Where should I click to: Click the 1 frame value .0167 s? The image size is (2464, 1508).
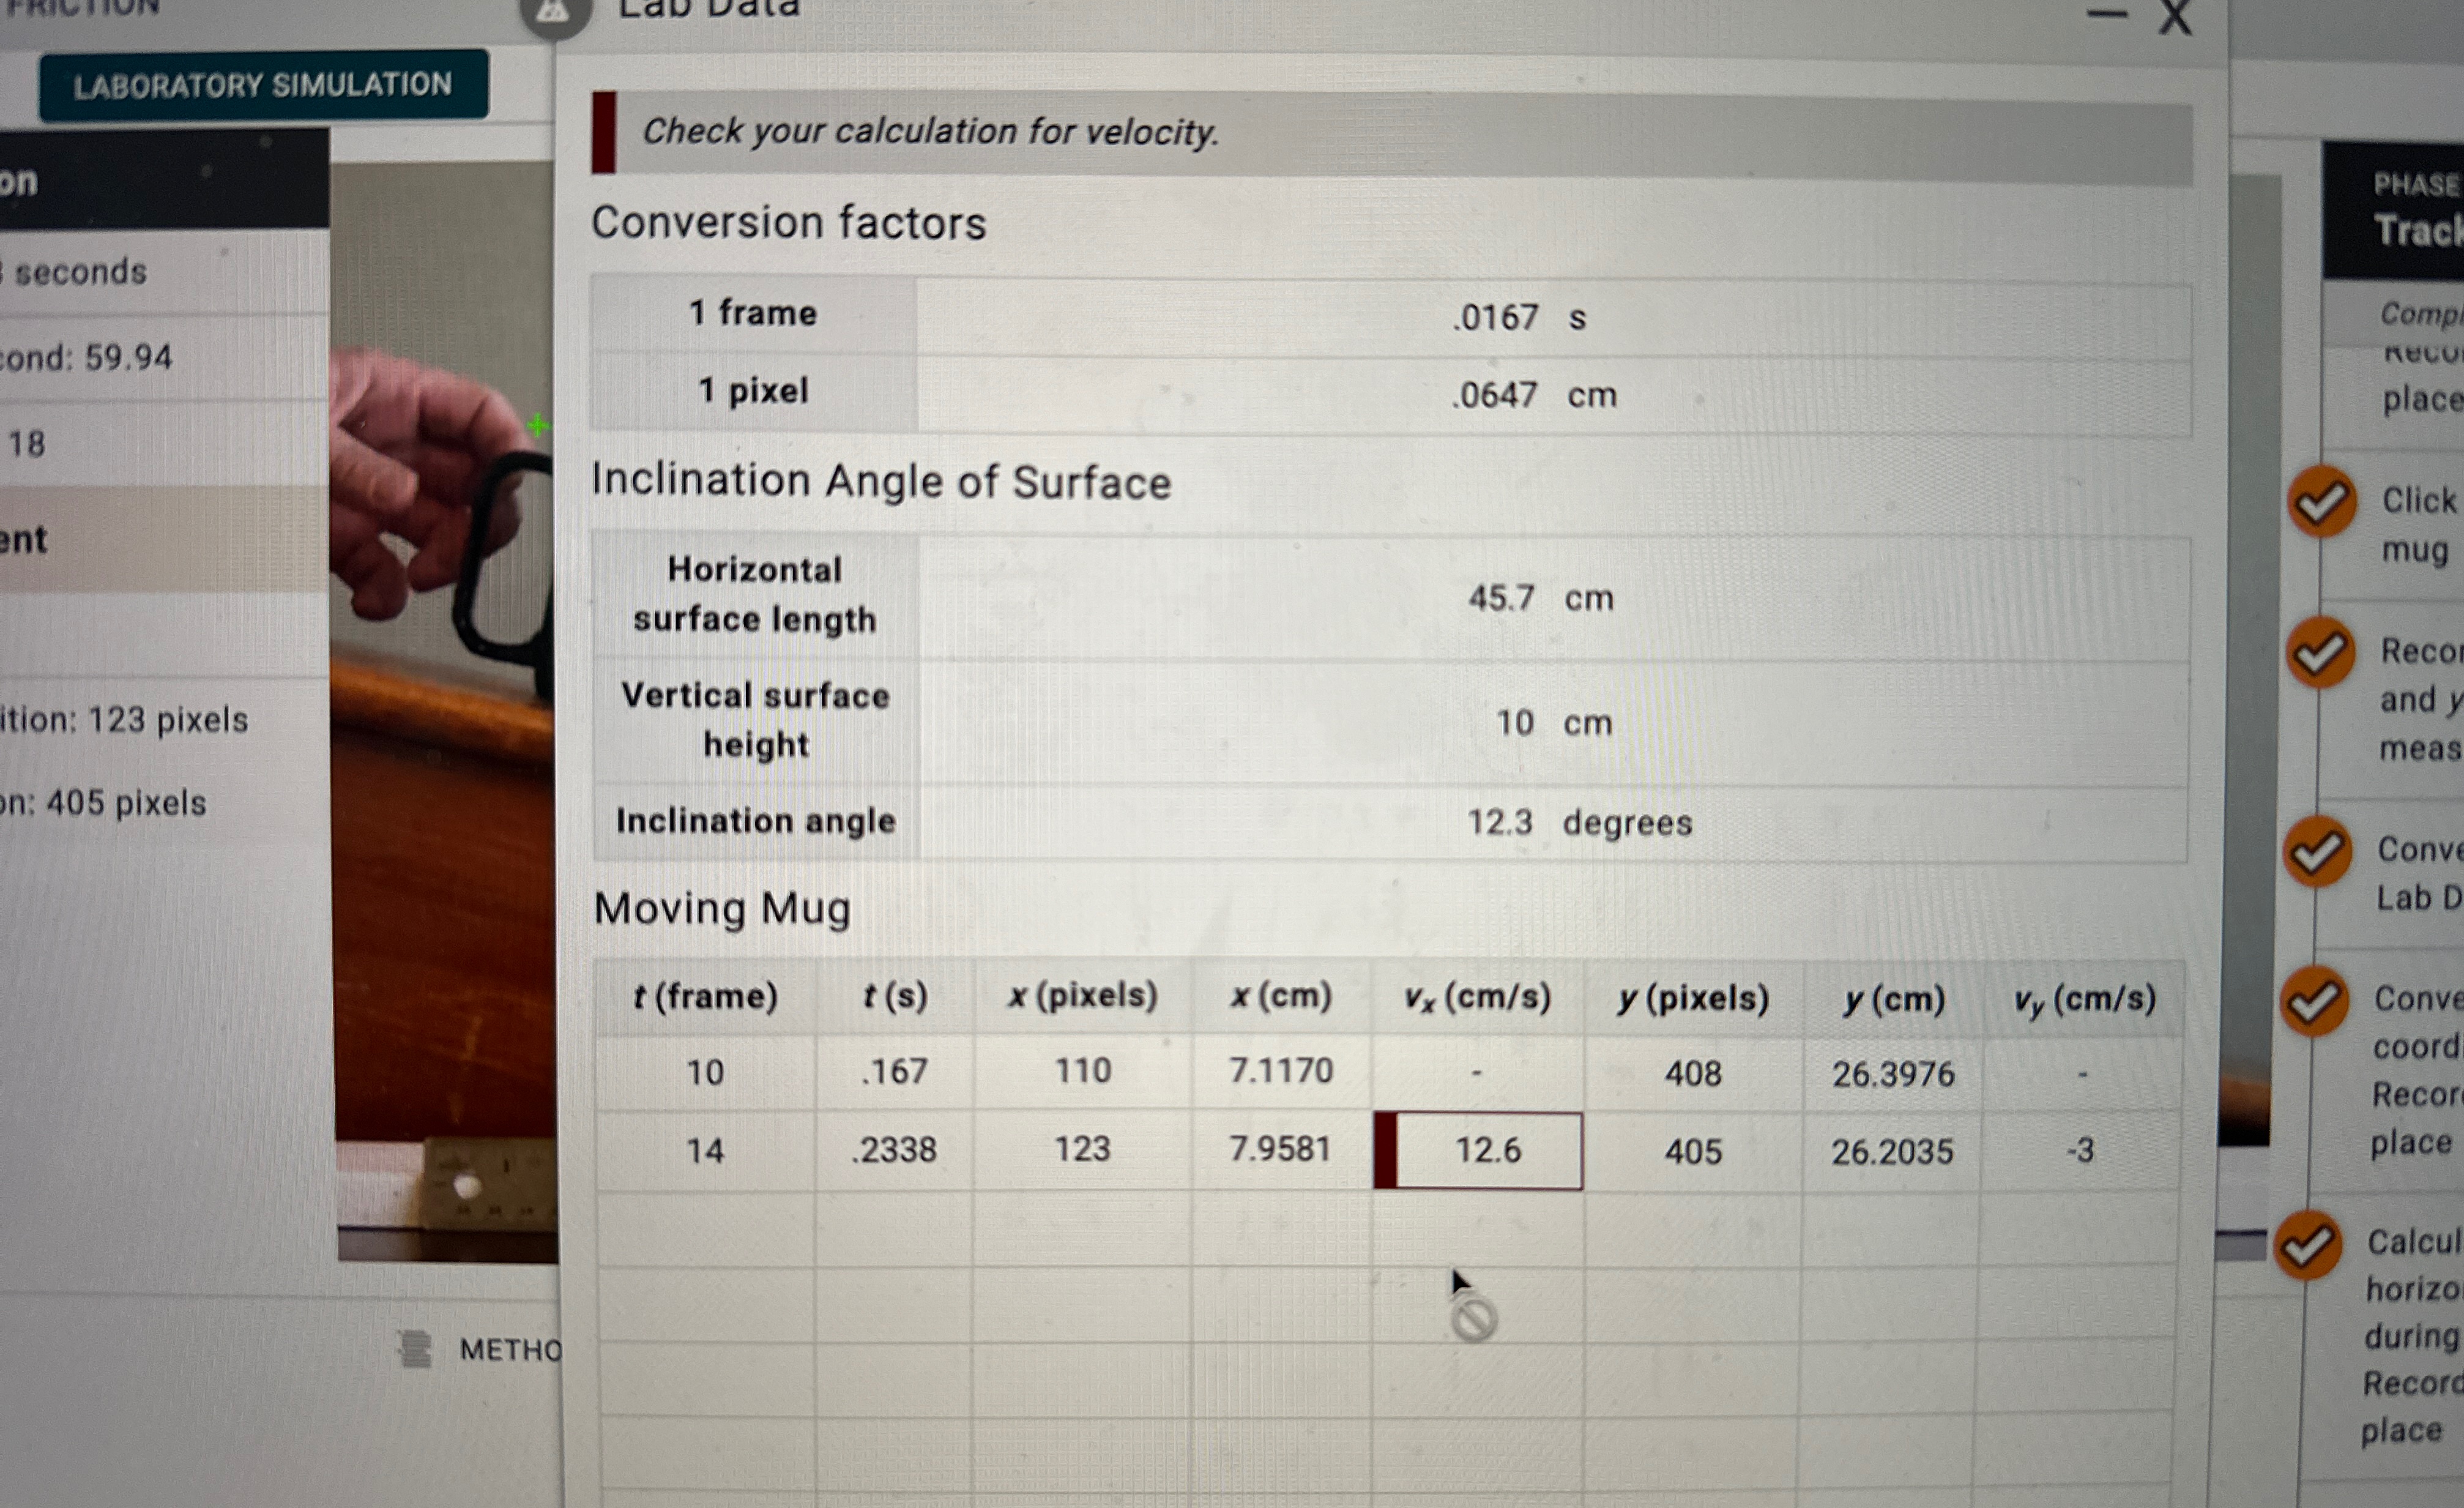1519,317
